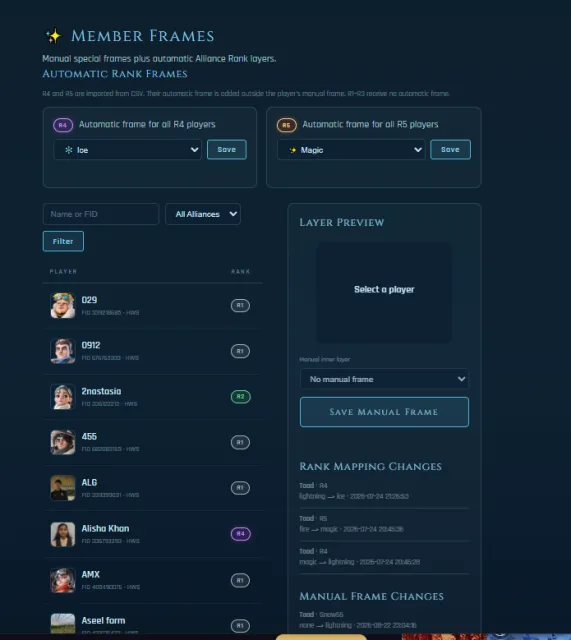Select player 0912's avatar
This screenshot has width=571, height=640.
point(62,351)
